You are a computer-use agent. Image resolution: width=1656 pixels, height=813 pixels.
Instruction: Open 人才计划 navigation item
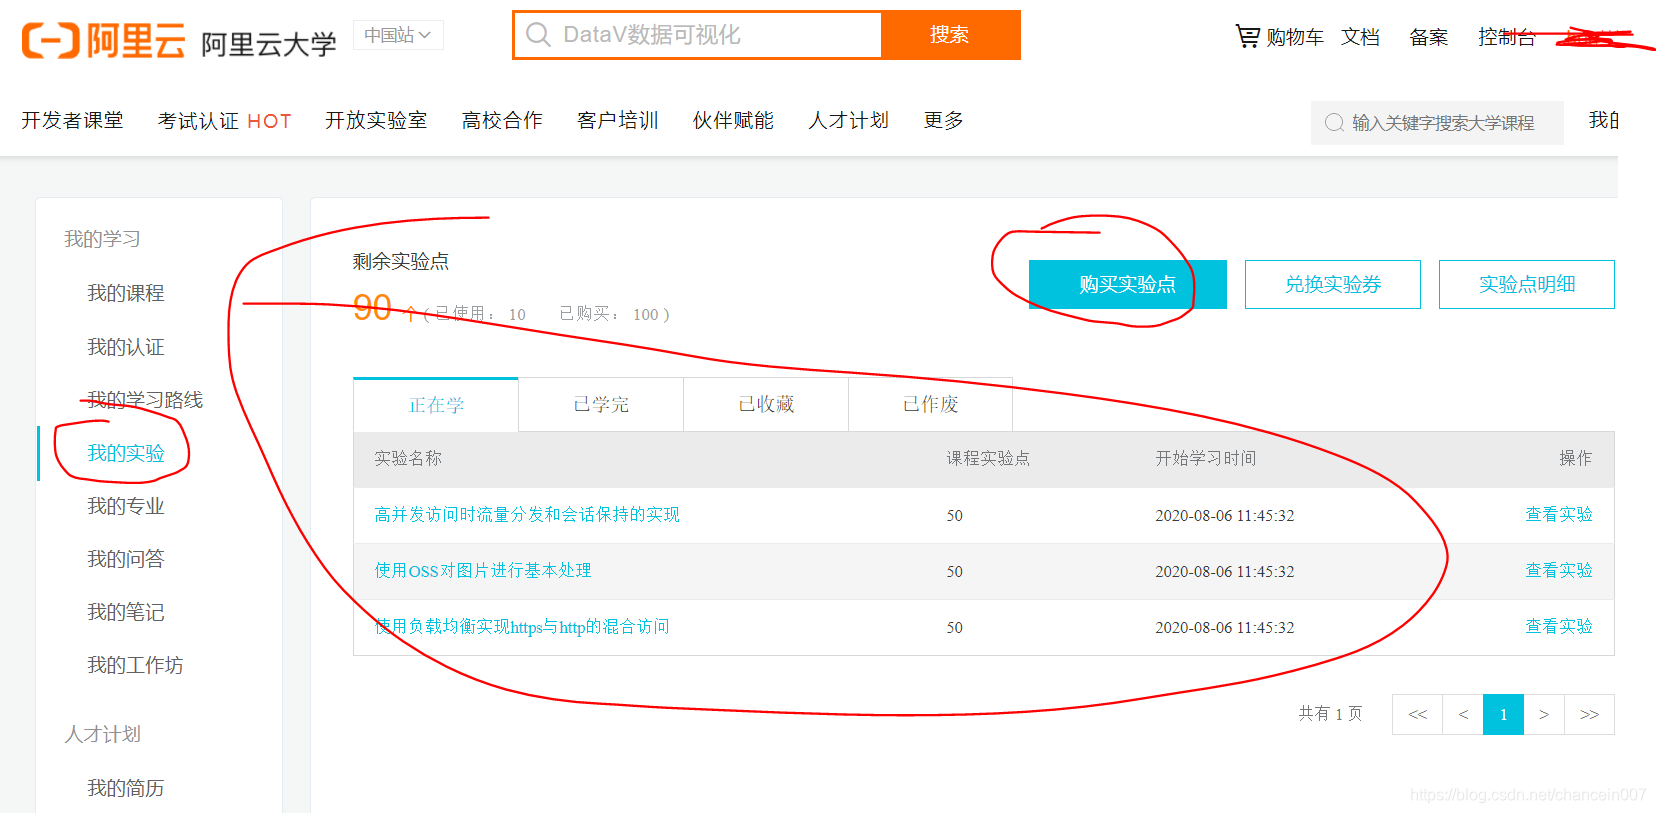click(x=848, y=120)
